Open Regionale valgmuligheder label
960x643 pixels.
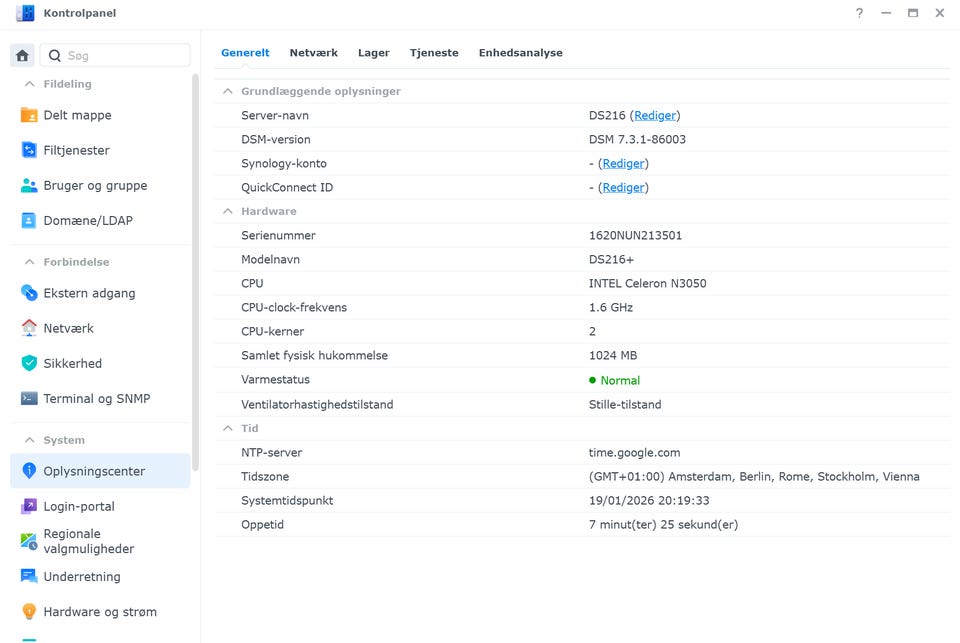pos(89,541)
